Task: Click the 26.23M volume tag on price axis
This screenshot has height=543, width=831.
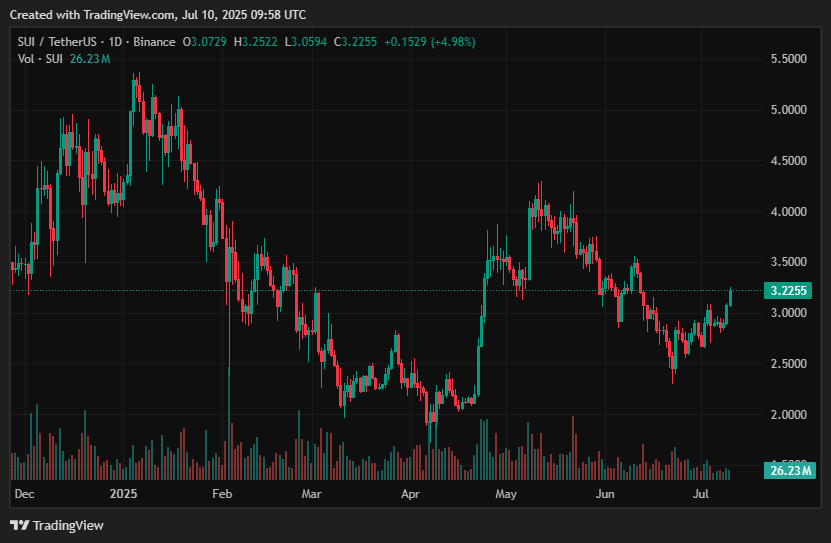Action: click(x=790, y=470)
